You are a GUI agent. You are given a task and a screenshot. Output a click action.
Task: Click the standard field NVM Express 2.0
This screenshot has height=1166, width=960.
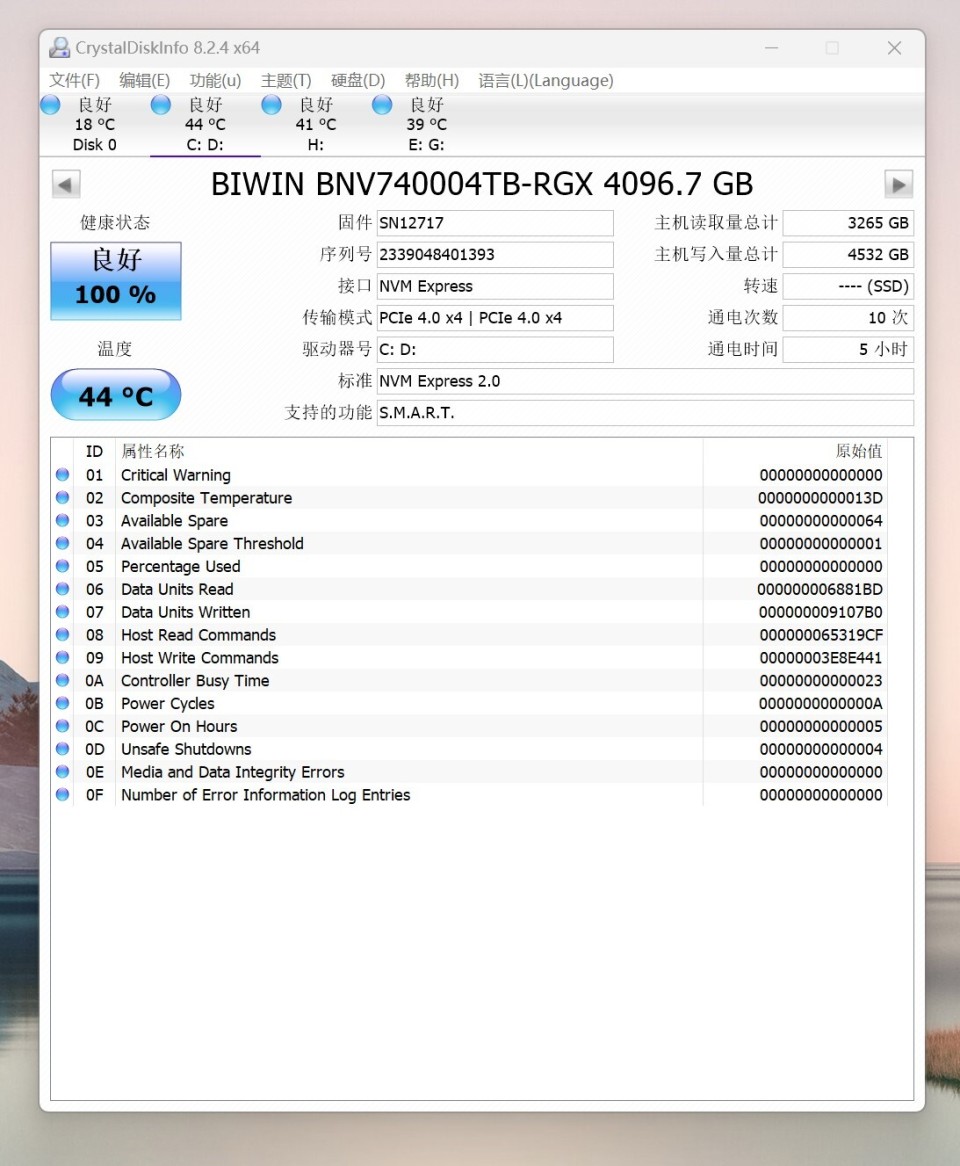(645, 381)
